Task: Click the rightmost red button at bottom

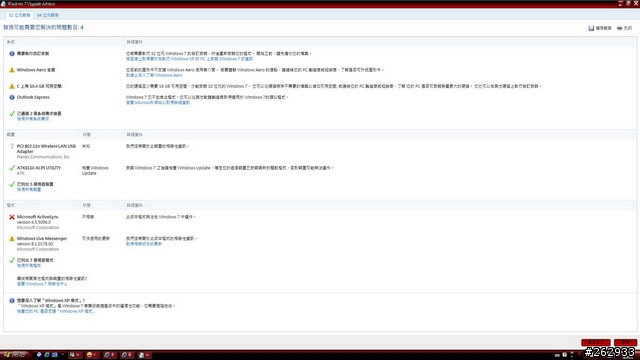Action: [x=625, y=342]
